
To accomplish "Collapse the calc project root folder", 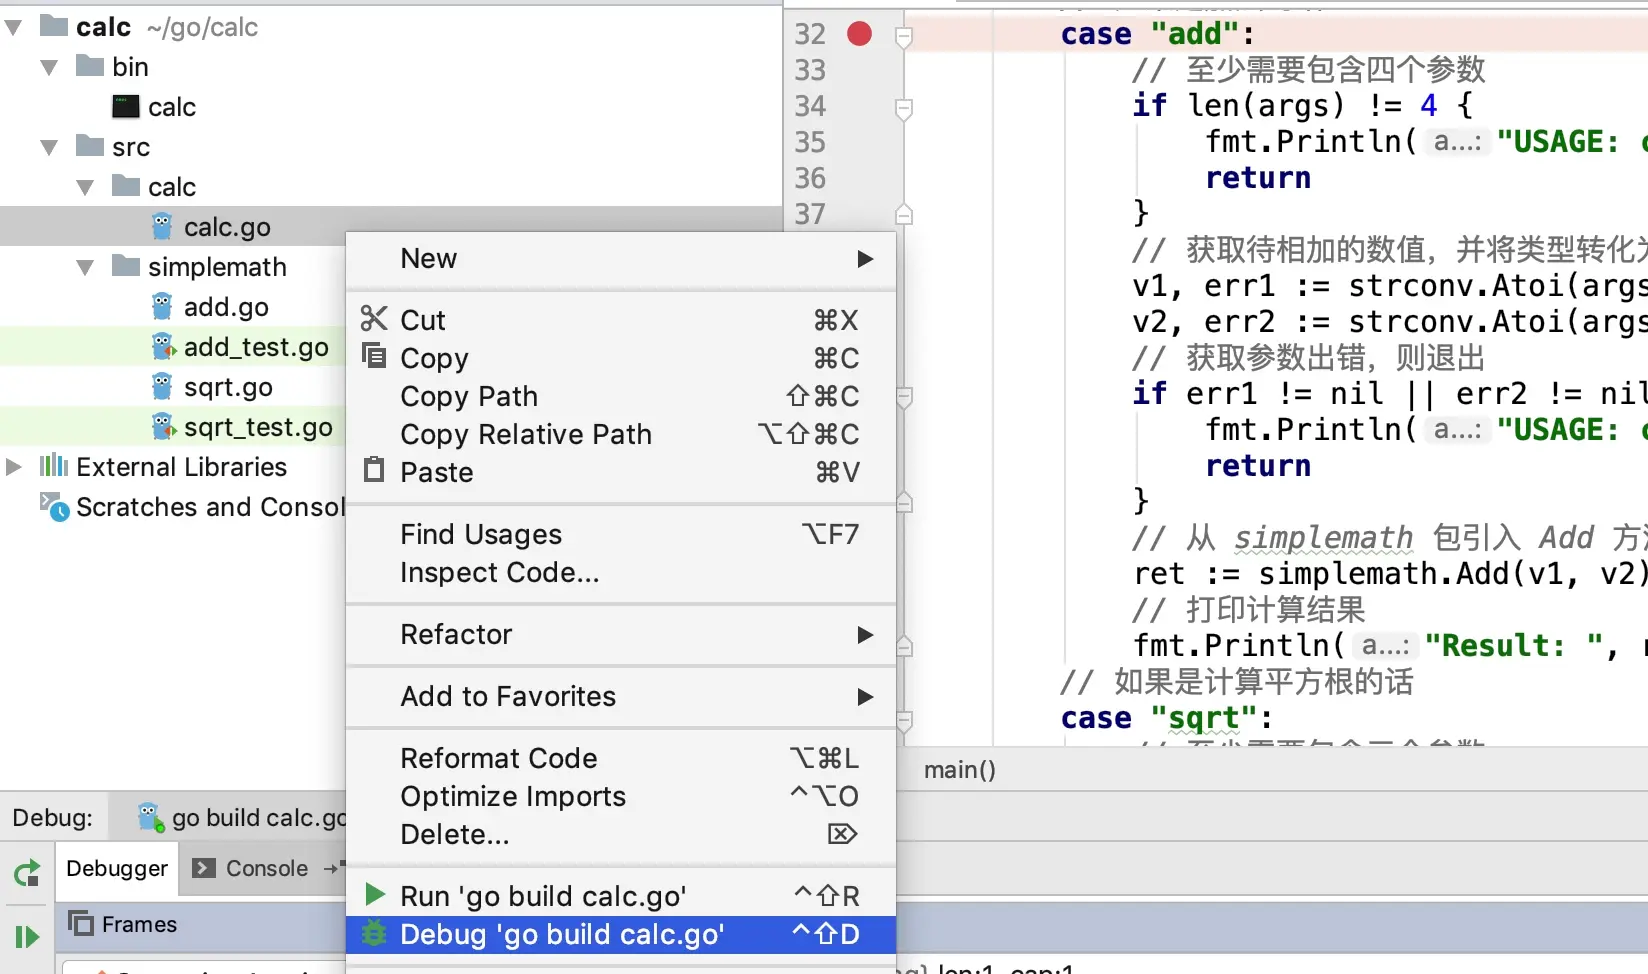I will pyautogui.click(x=14, y=28).
